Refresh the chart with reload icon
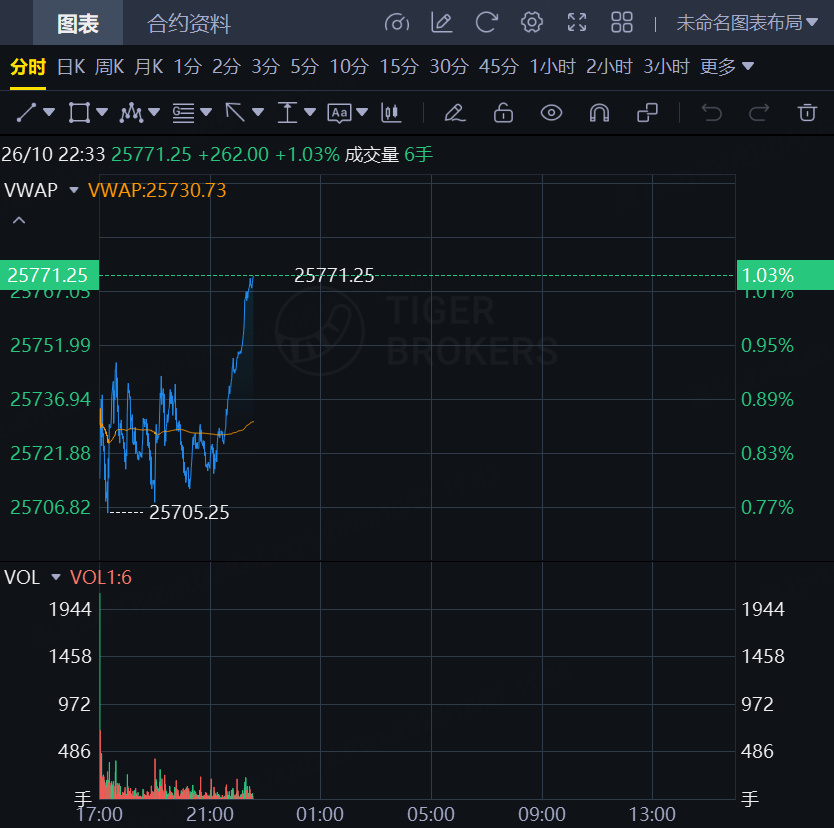 pos(486,23)
